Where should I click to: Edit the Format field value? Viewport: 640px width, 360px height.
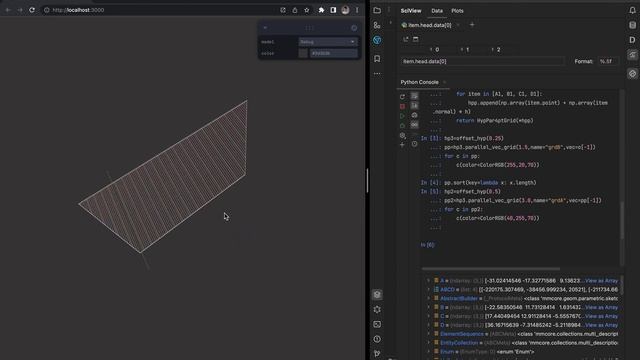(x=608, y=61)
